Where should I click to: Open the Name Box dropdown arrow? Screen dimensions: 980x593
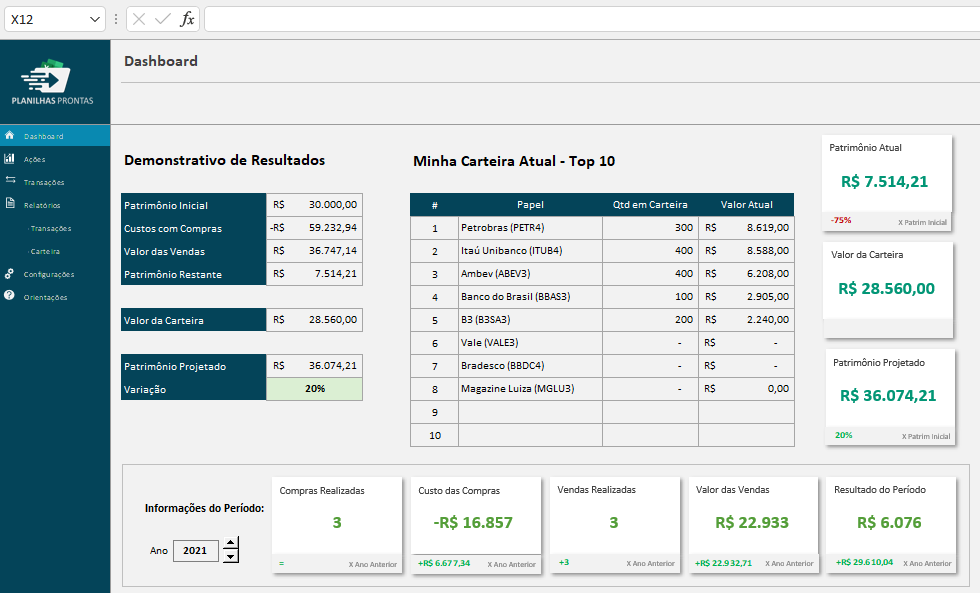95,19
